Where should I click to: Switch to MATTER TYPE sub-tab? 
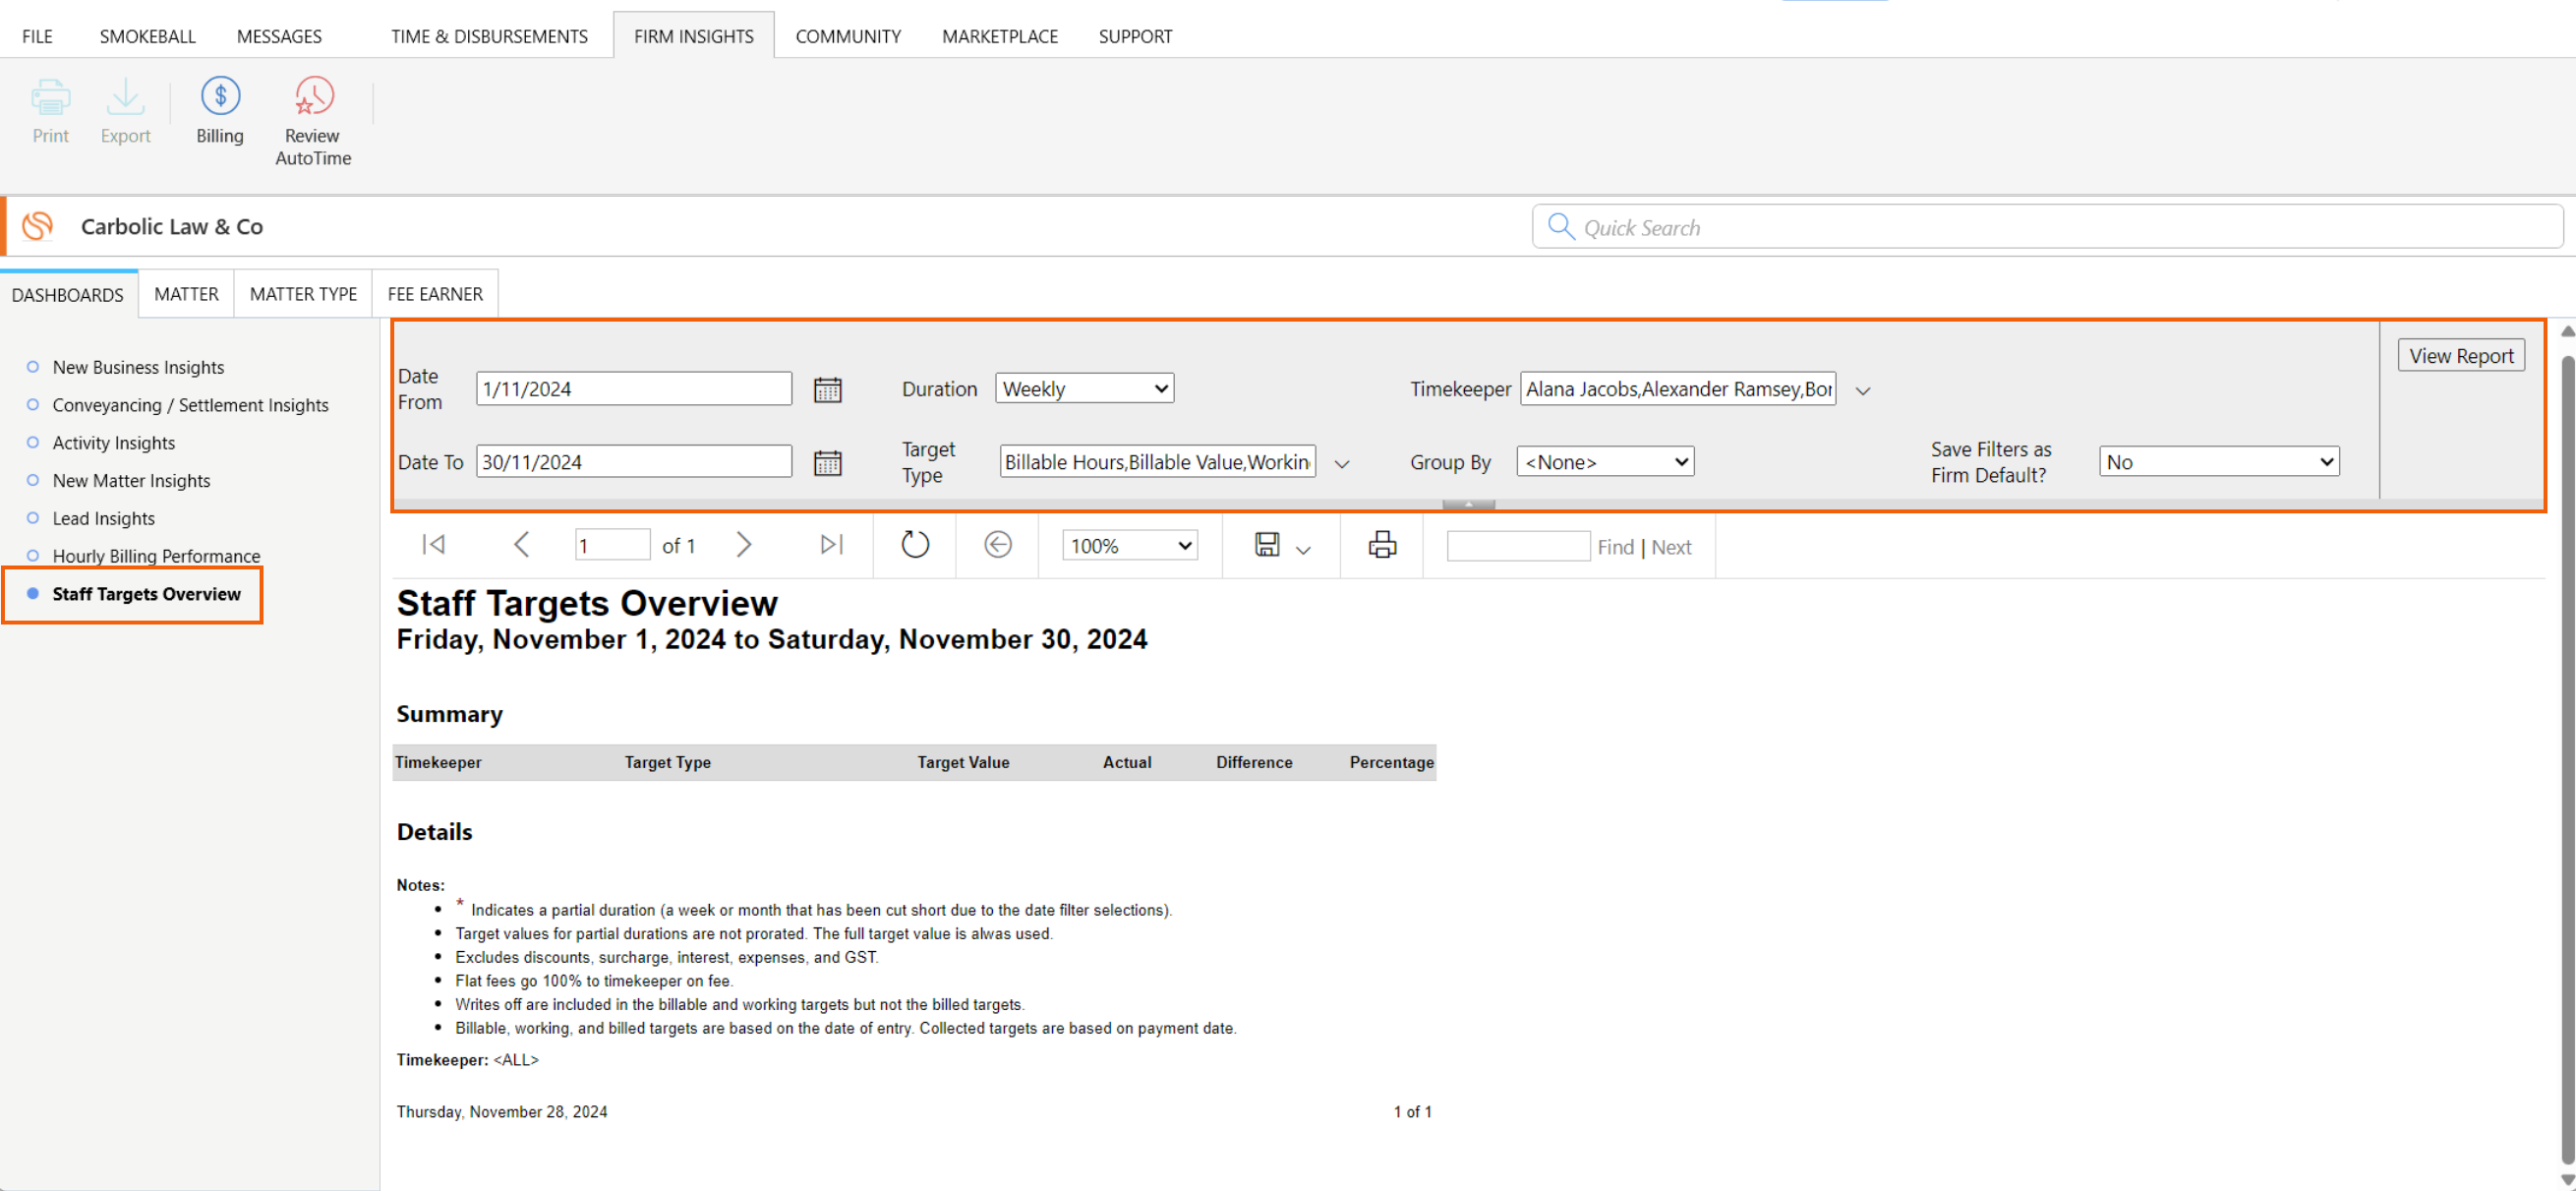(x=303, y=294)
